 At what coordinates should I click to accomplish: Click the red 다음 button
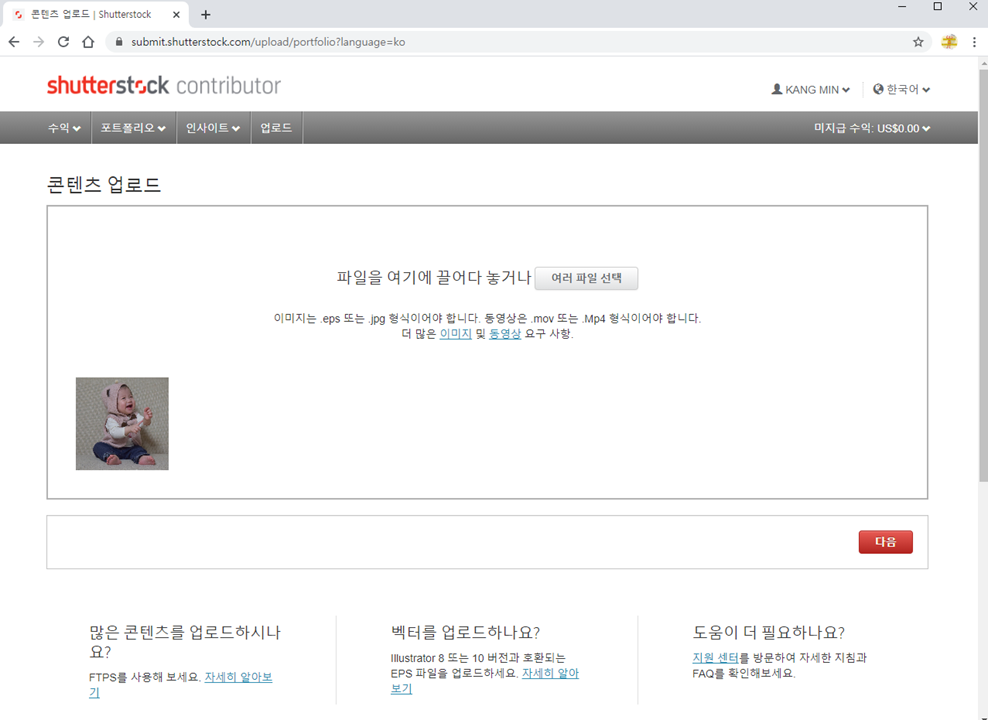(885, 542)
